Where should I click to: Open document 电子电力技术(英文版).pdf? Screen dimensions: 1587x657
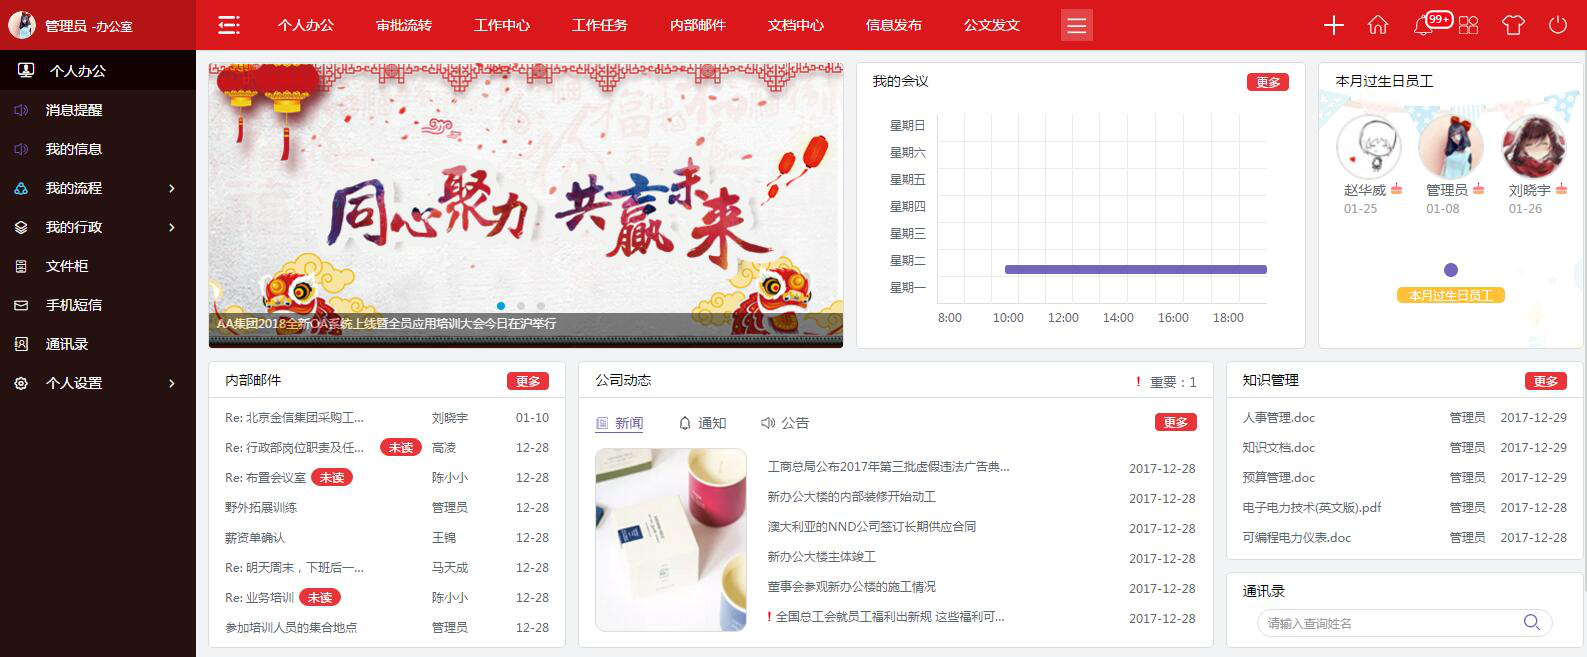[1312, 508]
